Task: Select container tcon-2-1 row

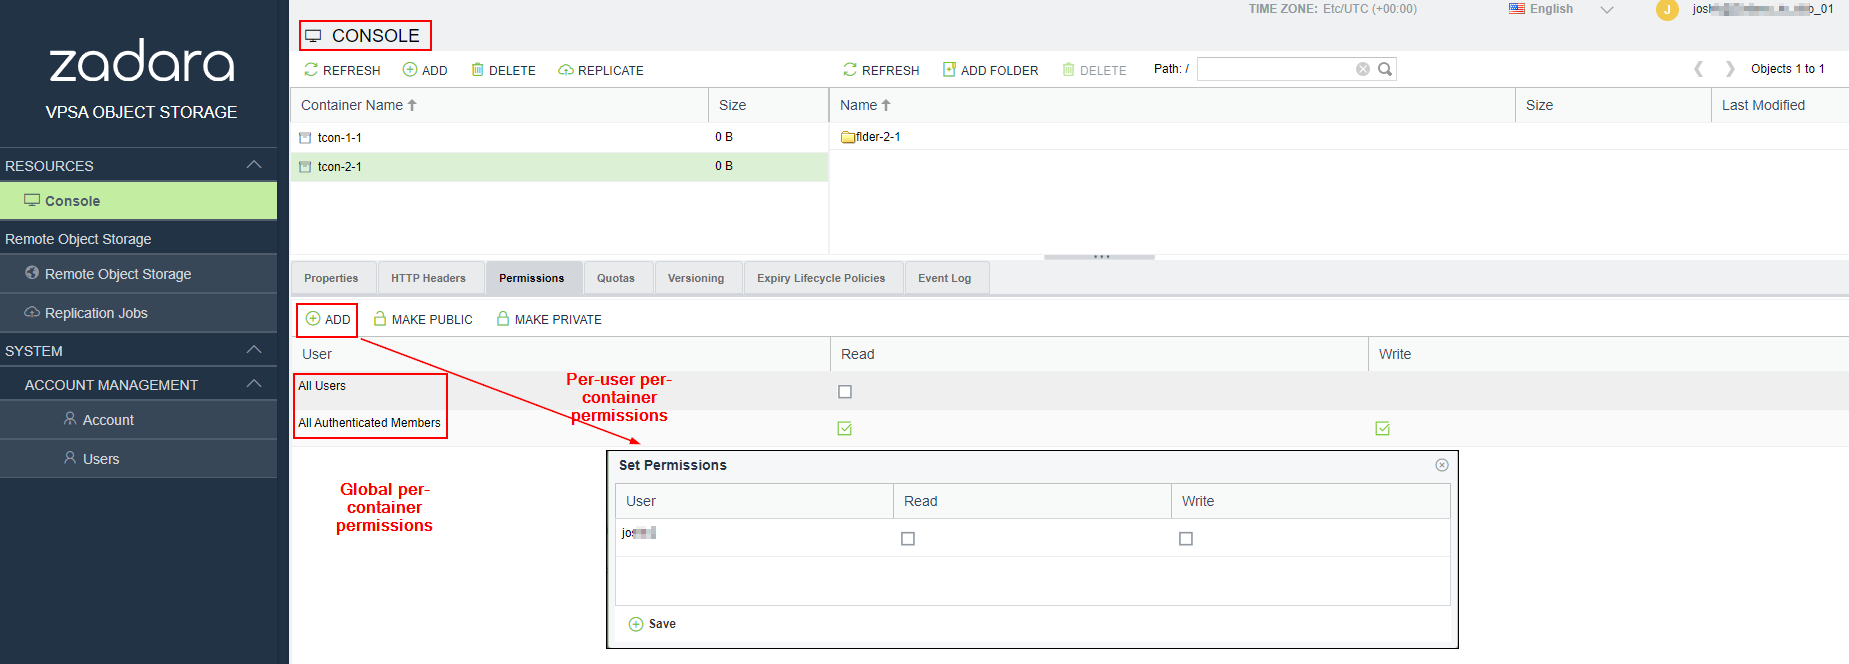Action: (559, 166)
